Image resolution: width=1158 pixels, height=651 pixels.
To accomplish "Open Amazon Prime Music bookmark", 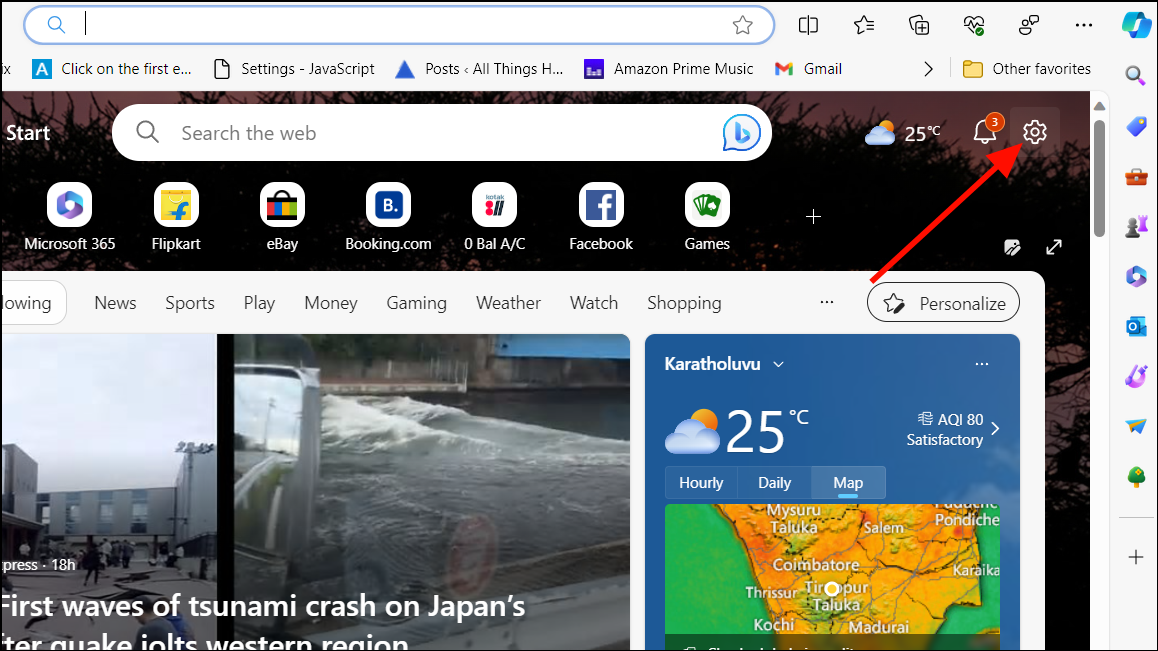I will click(x=668, y=69).
